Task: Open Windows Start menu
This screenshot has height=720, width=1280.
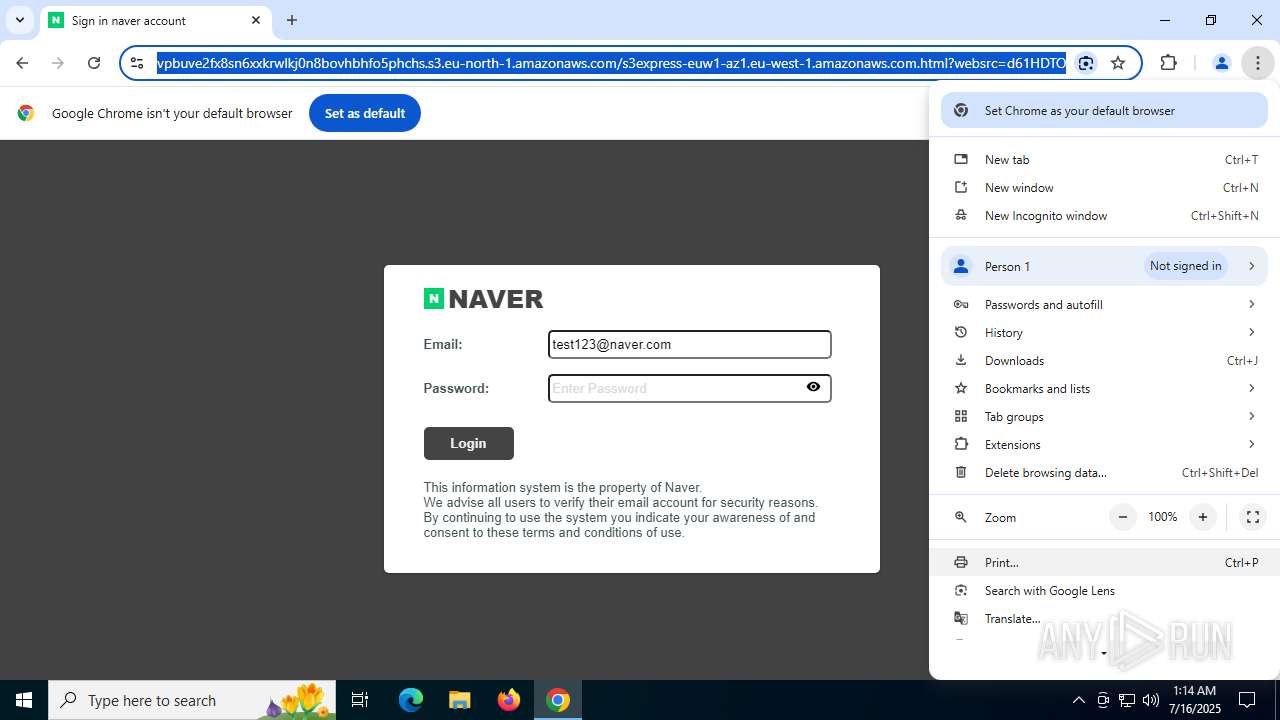Action: pos(24,700)
